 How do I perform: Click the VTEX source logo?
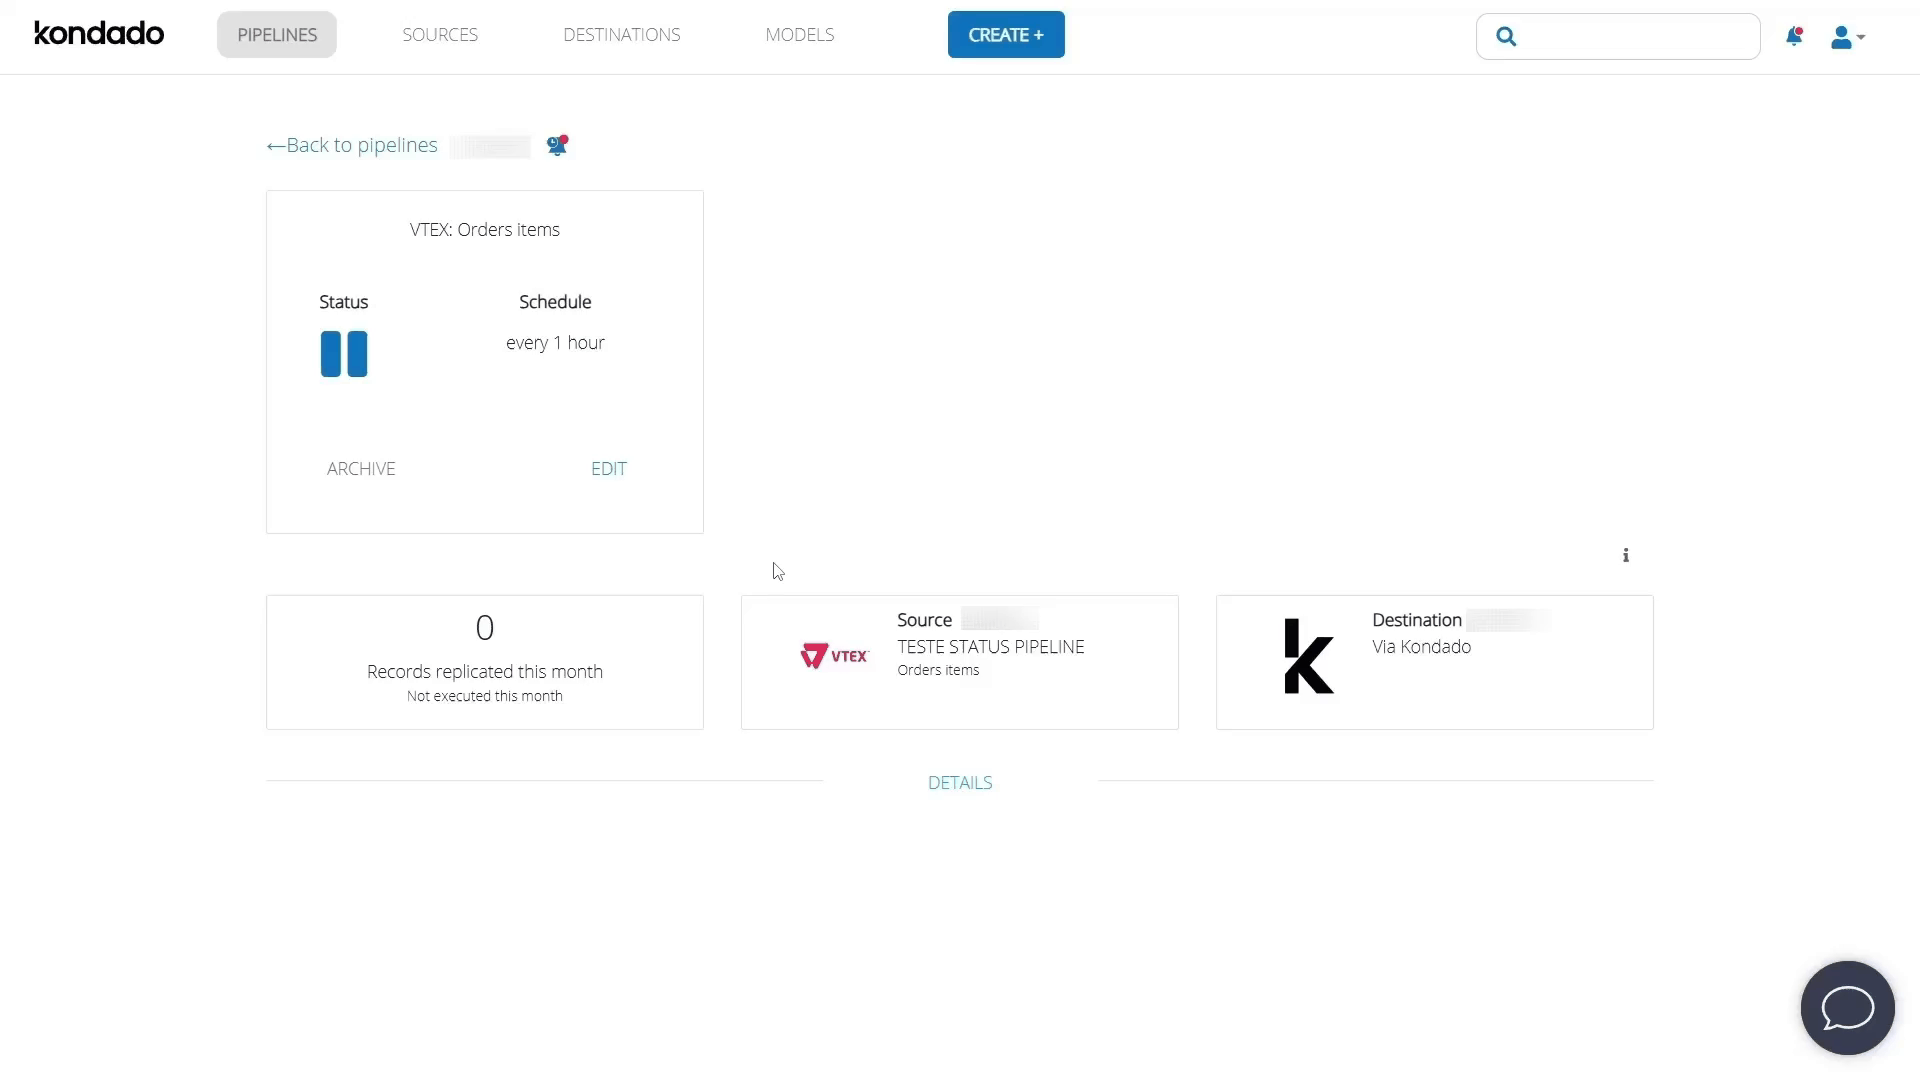point(834,656)
